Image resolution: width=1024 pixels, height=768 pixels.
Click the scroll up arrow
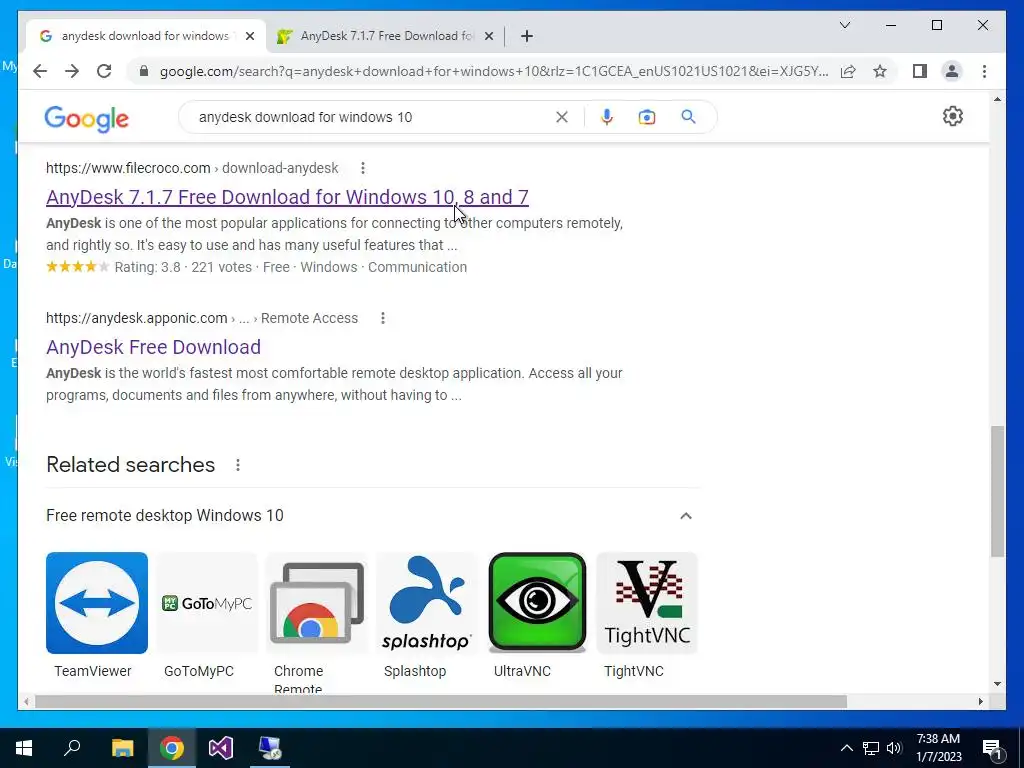[997, 99]
